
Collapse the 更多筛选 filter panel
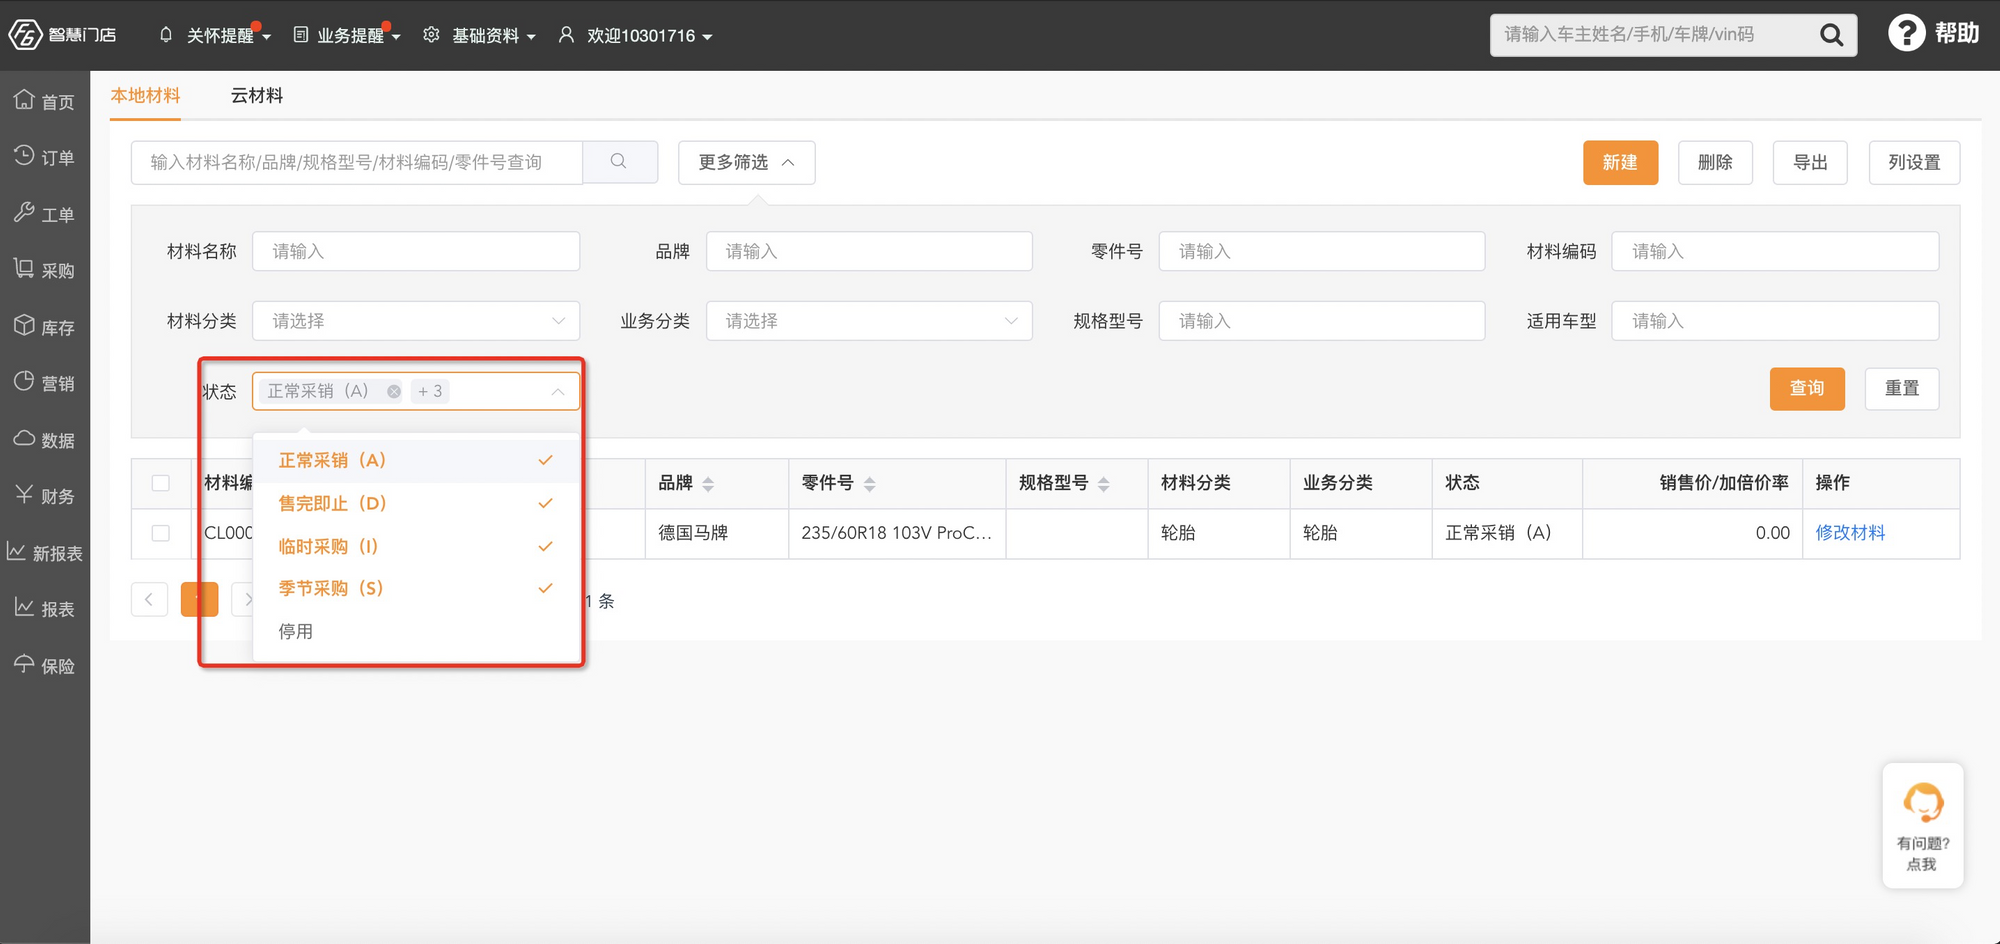tap(746, 162)
